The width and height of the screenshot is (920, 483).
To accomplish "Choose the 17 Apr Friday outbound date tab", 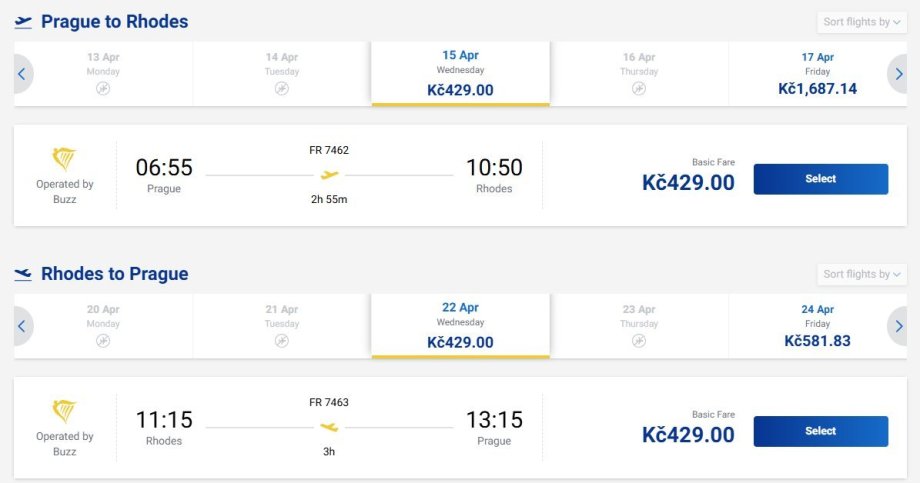I will click(817, 74).
